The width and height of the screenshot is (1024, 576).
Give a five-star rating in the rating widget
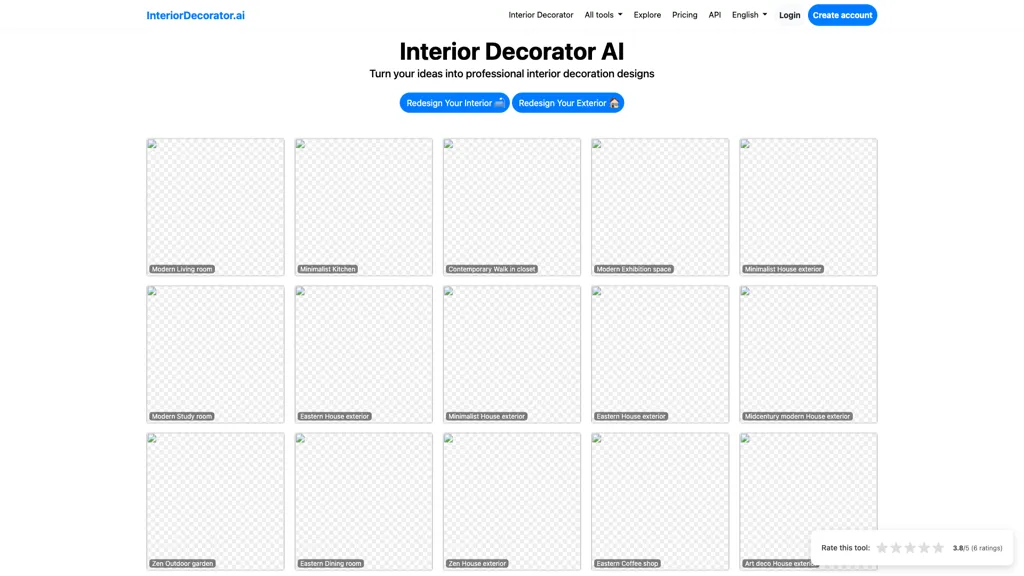point(938,547)
